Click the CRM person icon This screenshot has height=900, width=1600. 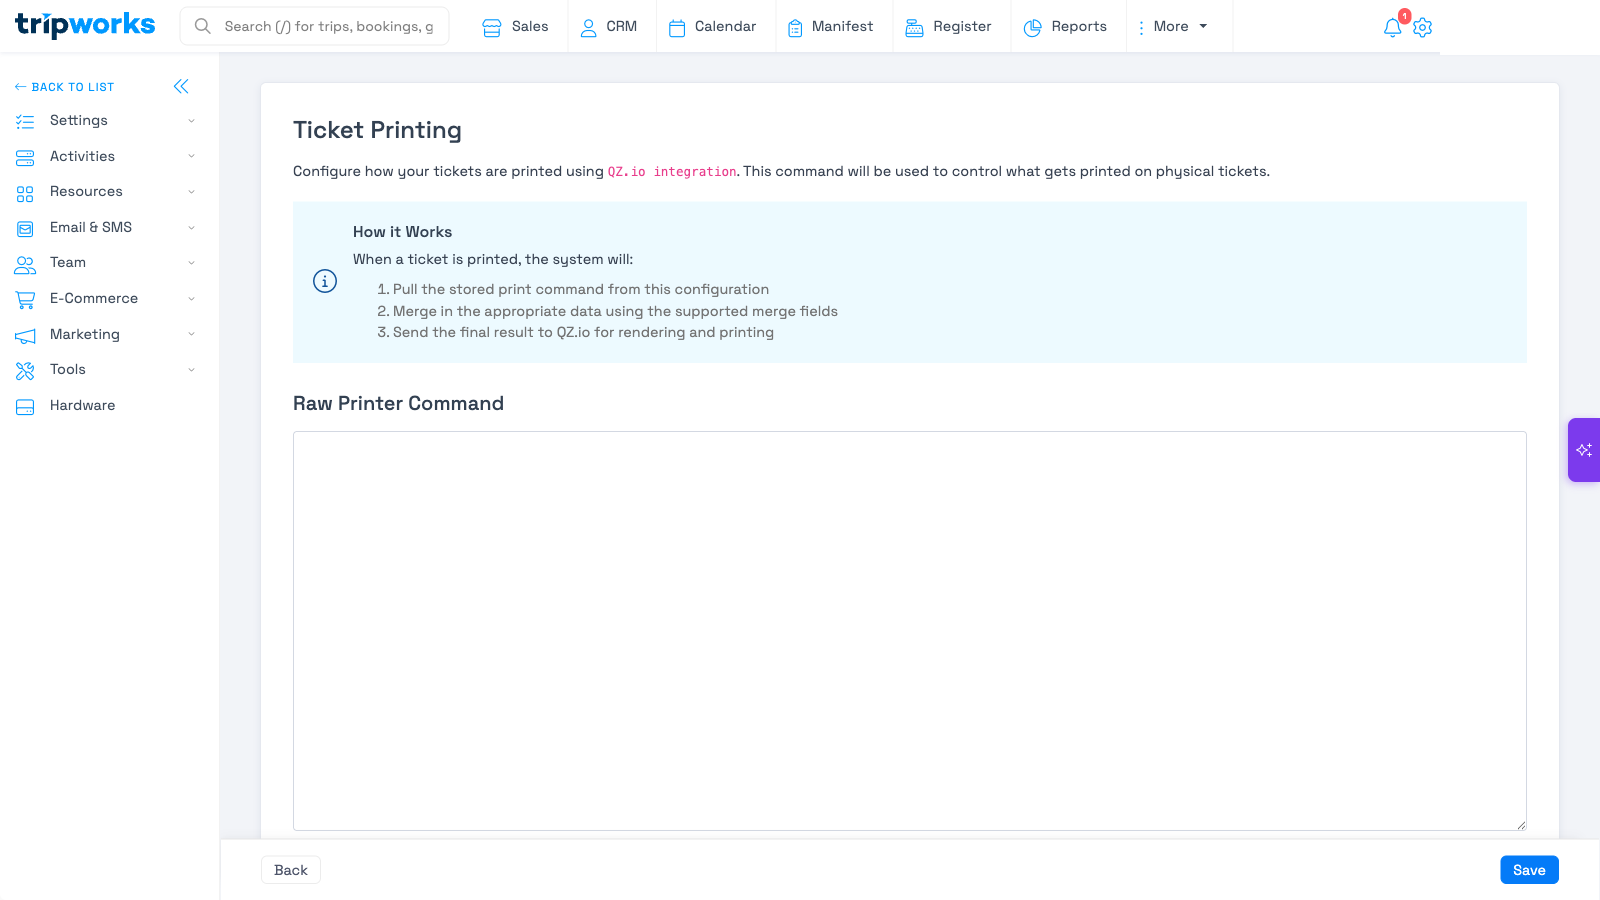pos(589,28)
